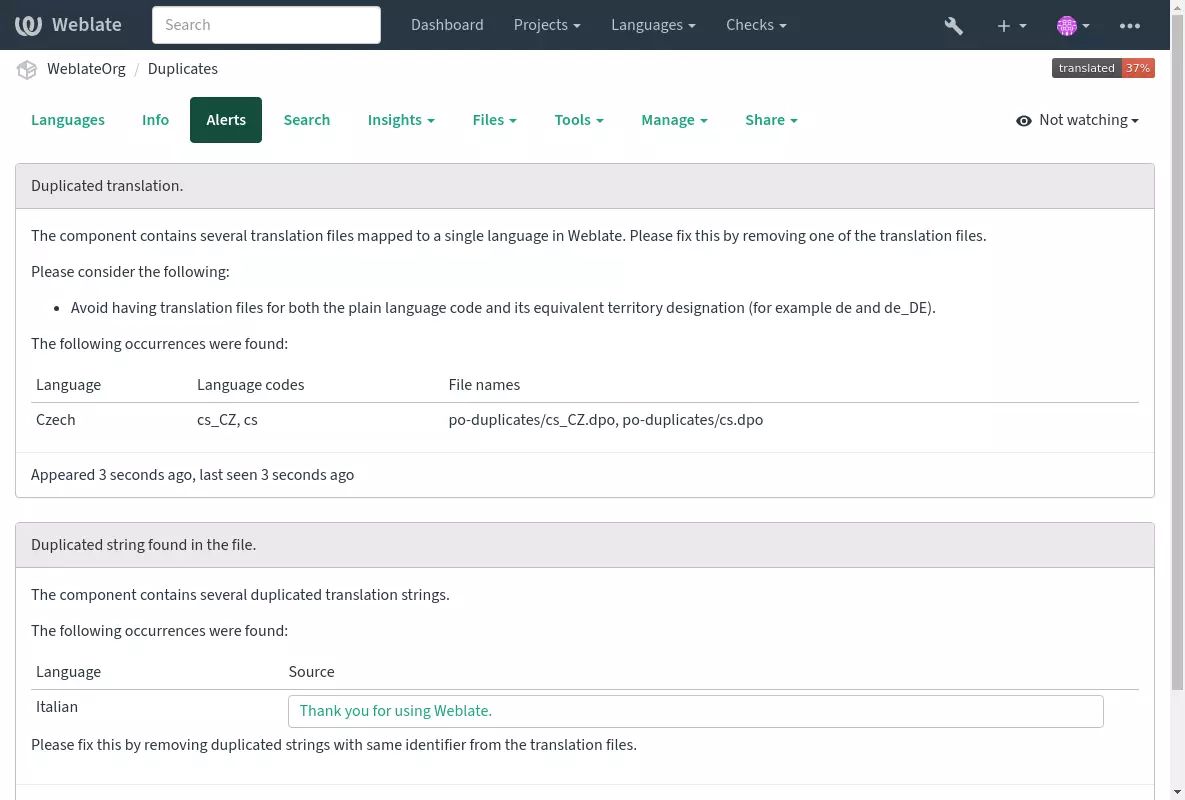
Task: Open the Insights dropdown tab
Action: (401, 120)
